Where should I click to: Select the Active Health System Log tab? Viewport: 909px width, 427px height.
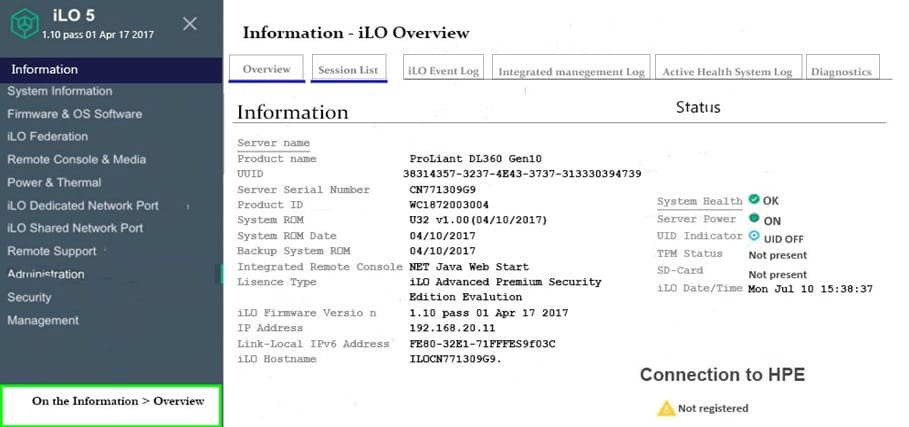tap(727, 71)
